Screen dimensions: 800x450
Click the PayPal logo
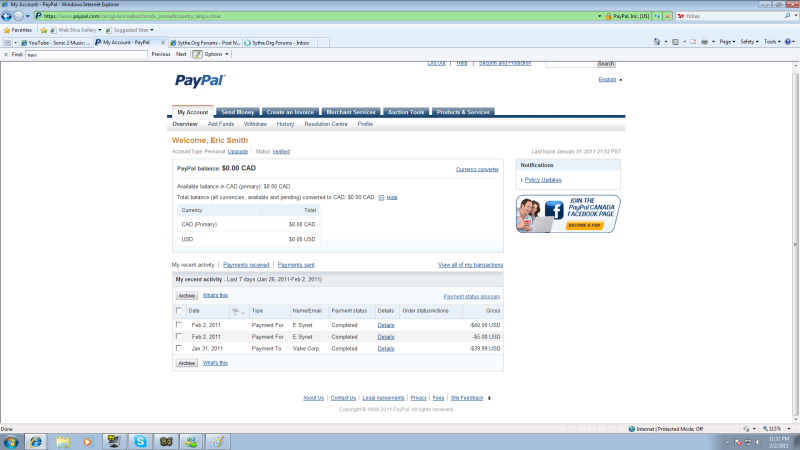point(199,81)
